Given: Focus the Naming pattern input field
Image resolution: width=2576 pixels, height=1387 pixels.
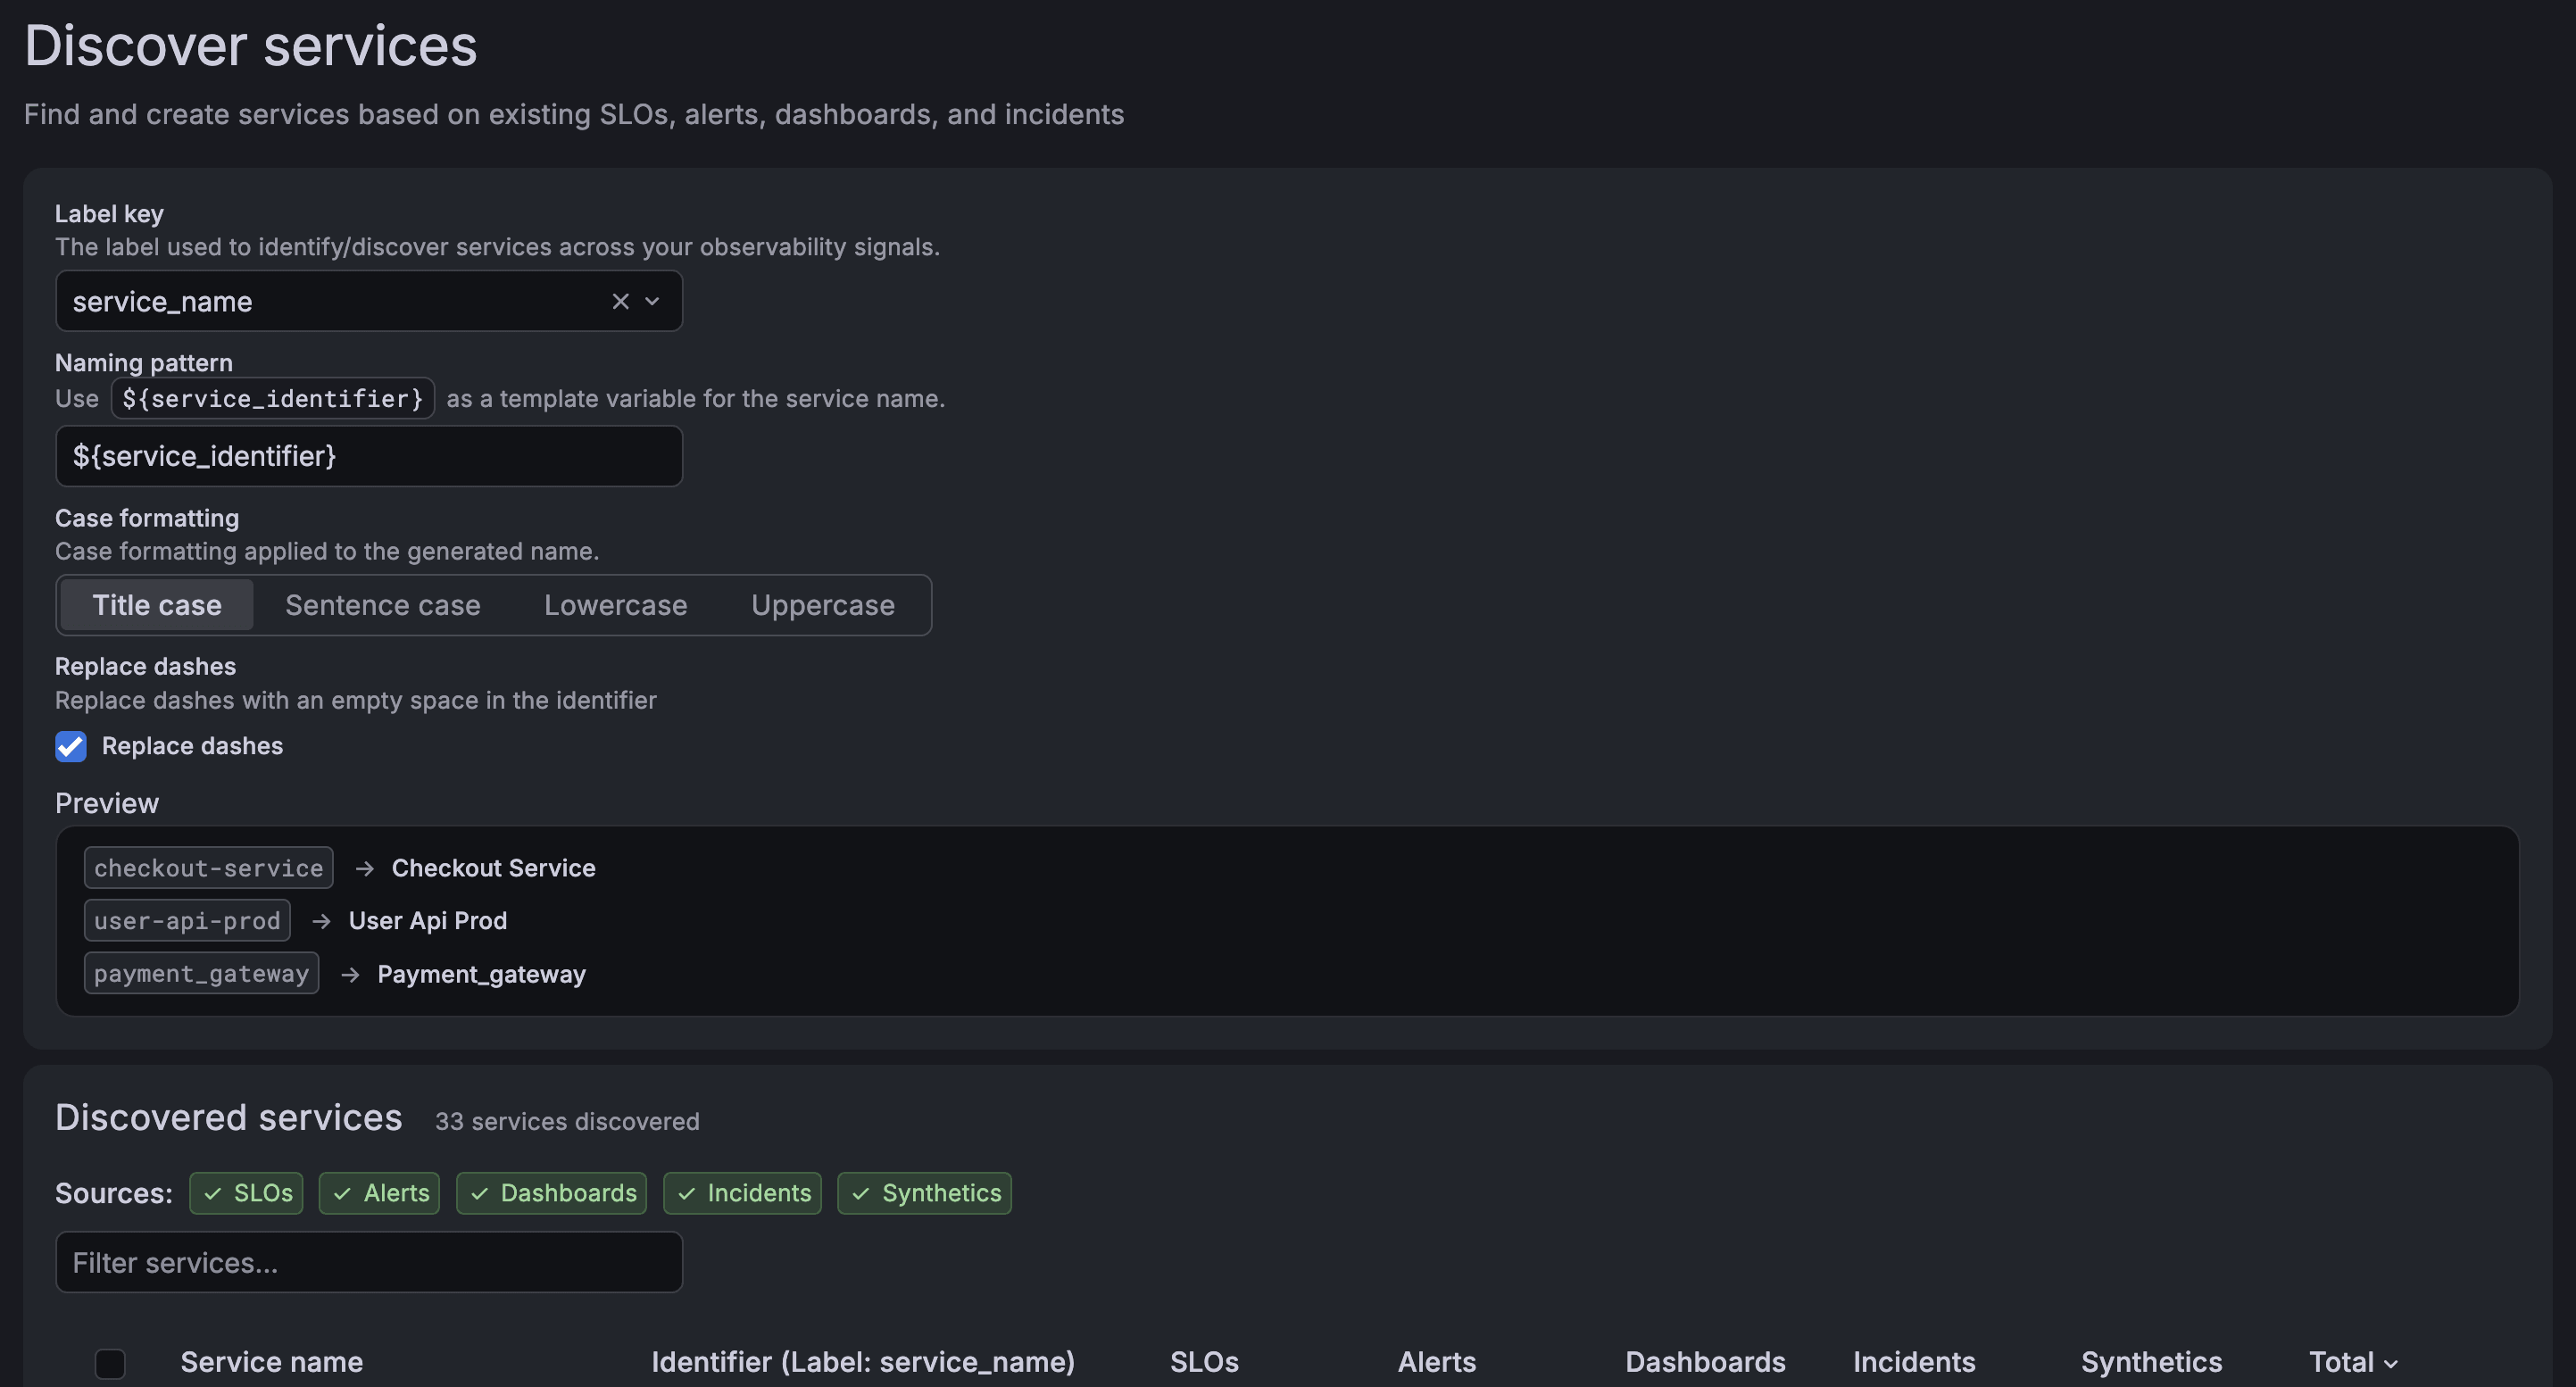Looking at the screenshot, I should point(369,456).
